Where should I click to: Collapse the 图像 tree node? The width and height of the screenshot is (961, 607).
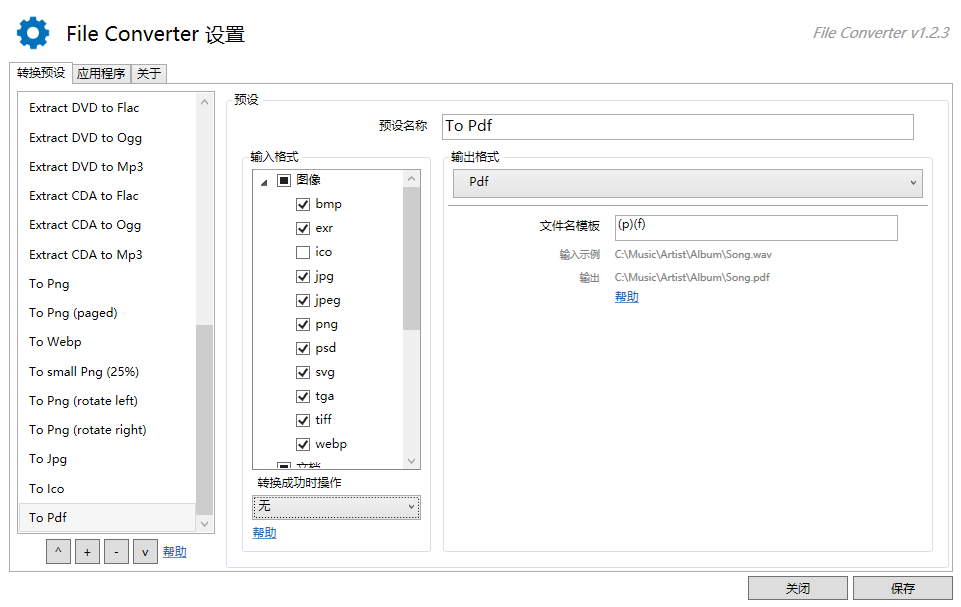click(264, 182)
